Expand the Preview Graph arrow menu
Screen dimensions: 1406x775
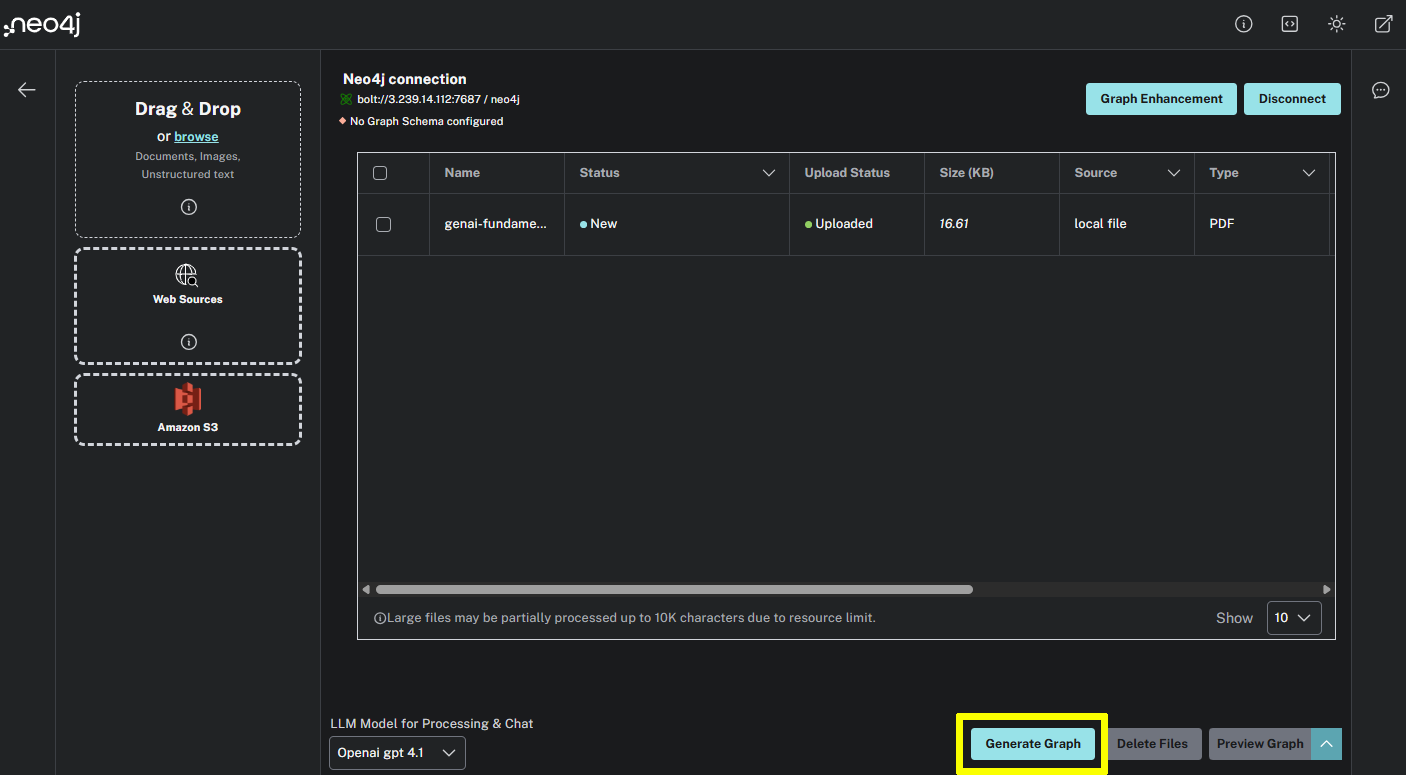(x=1326, y=744)
